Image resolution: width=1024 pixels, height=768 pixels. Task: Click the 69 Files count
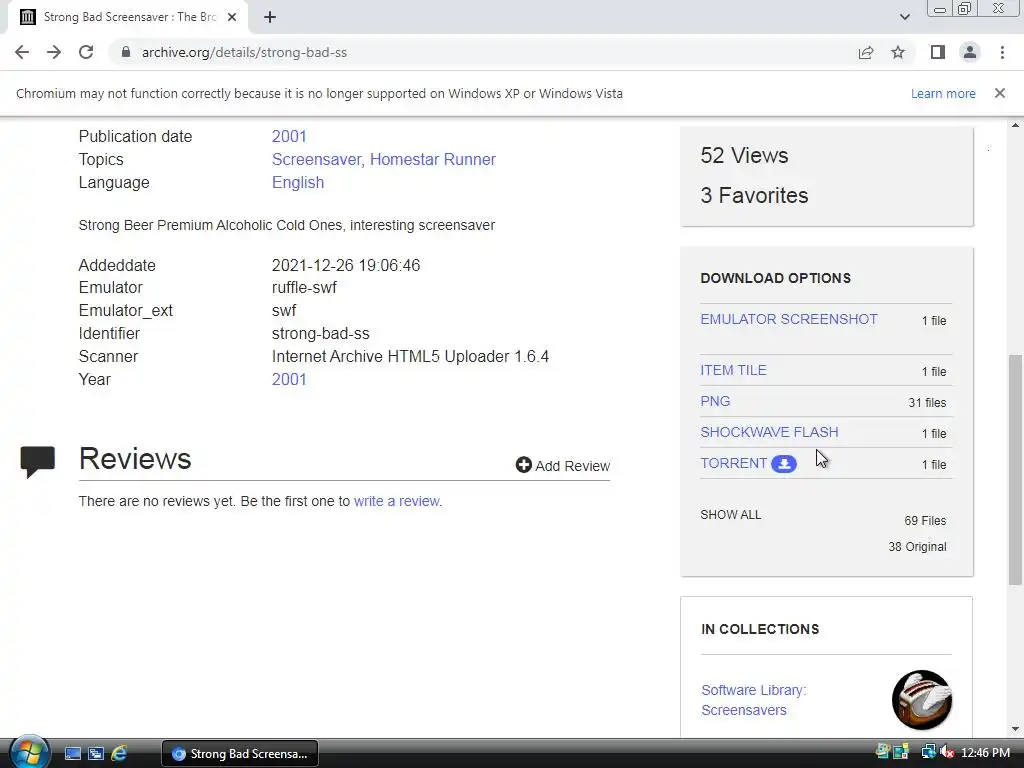tap(925, 520)
